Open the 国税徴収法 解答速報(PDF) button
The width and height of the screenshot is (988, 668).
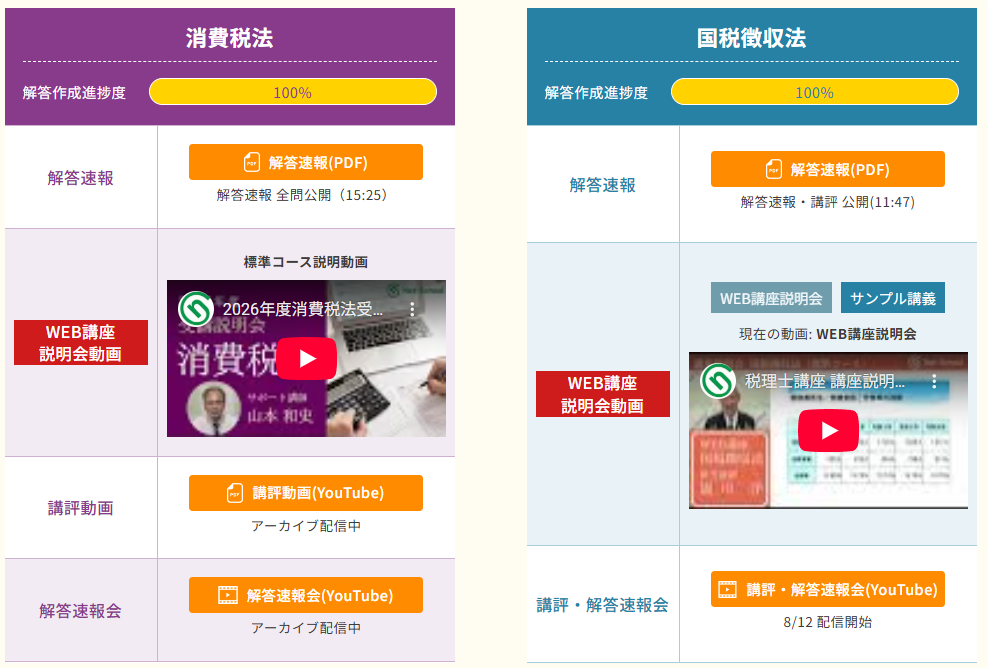pos(828,169)
